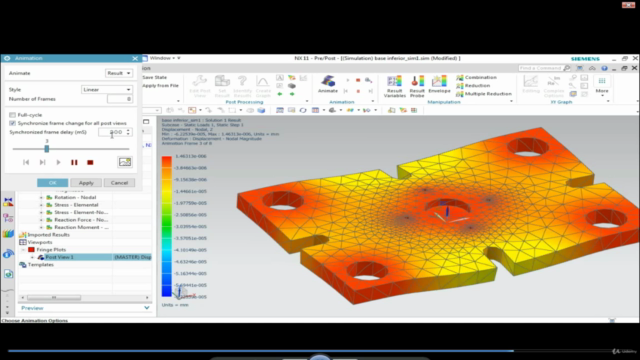Enable the Full-cycle checkbox
640x360 pixels.
coord(13,115)
